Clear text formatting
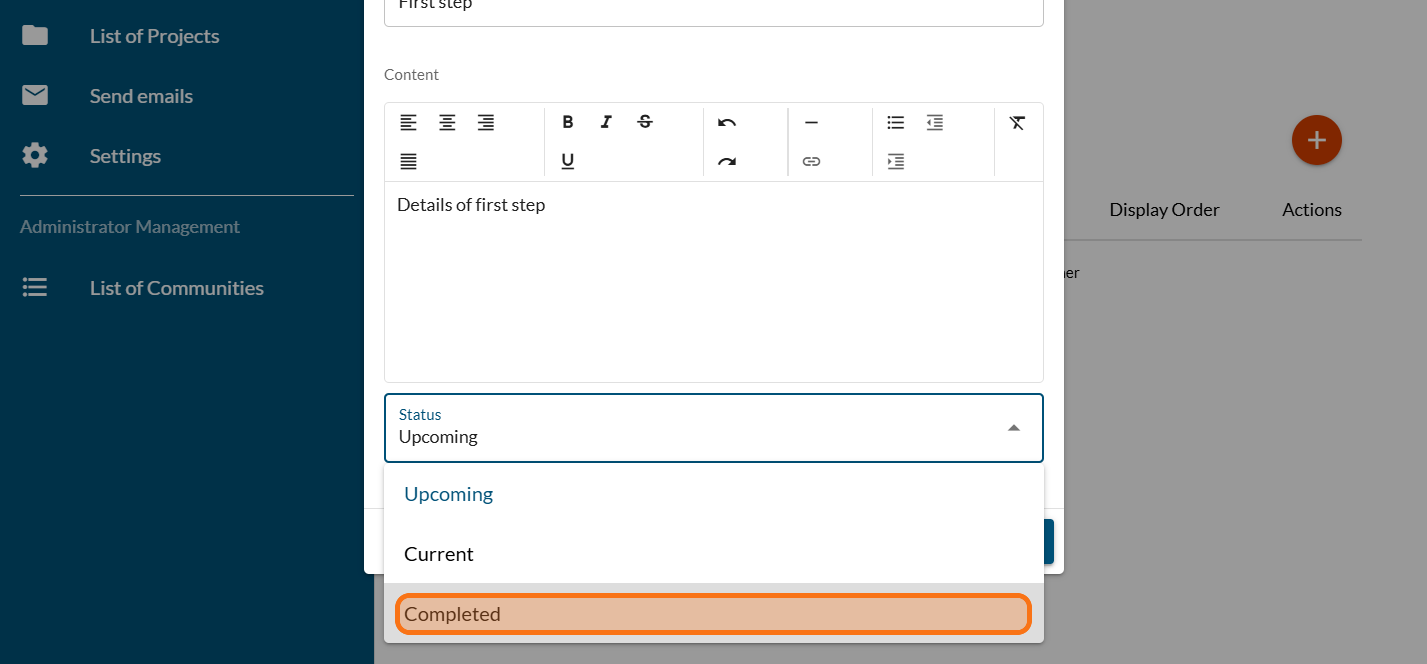The height and width of the screenshot is (664, 1427). (1017, 123)
